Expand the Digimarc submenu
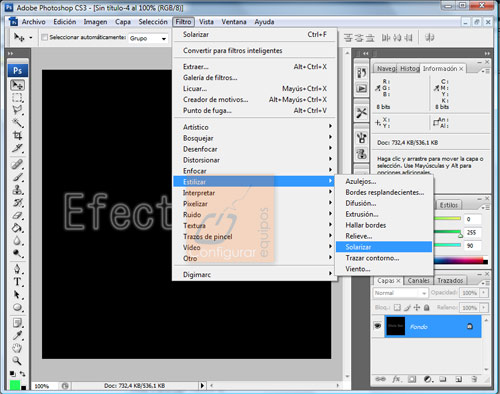Viewport: 500px width, 394px height. 254,274
